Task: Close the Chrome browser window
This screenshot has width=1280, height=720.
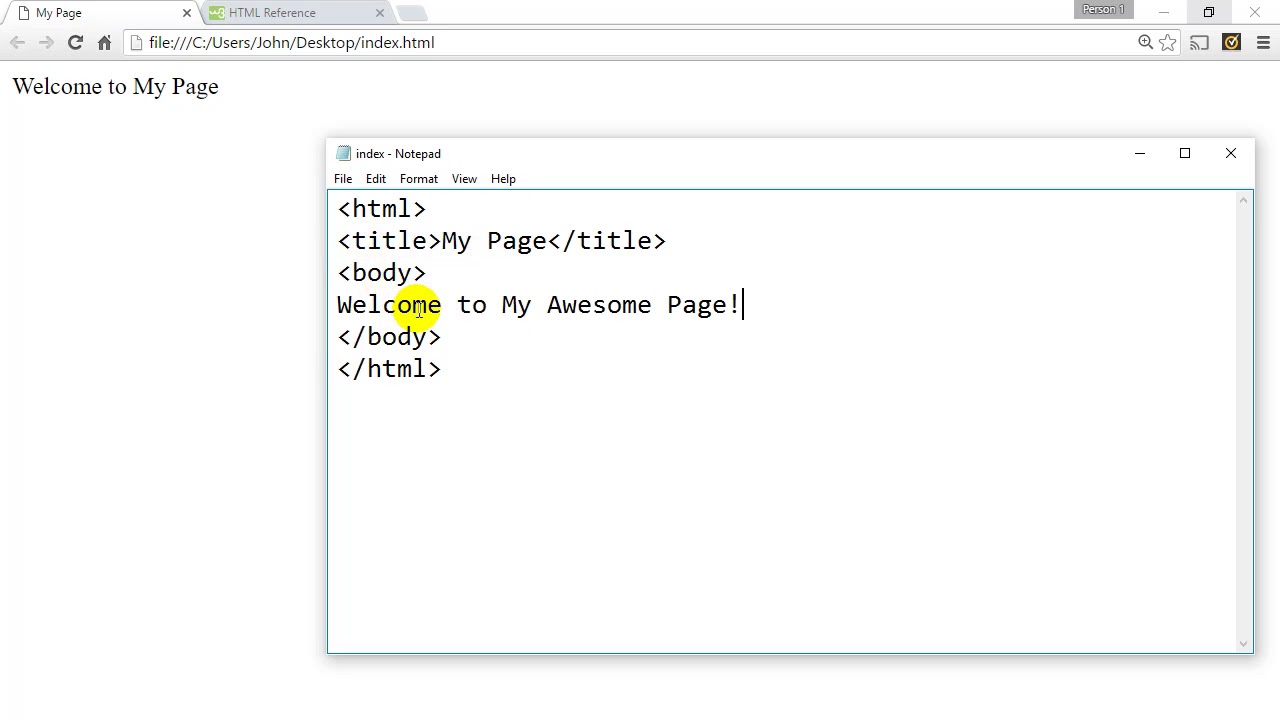Action: coord(1255,13)
